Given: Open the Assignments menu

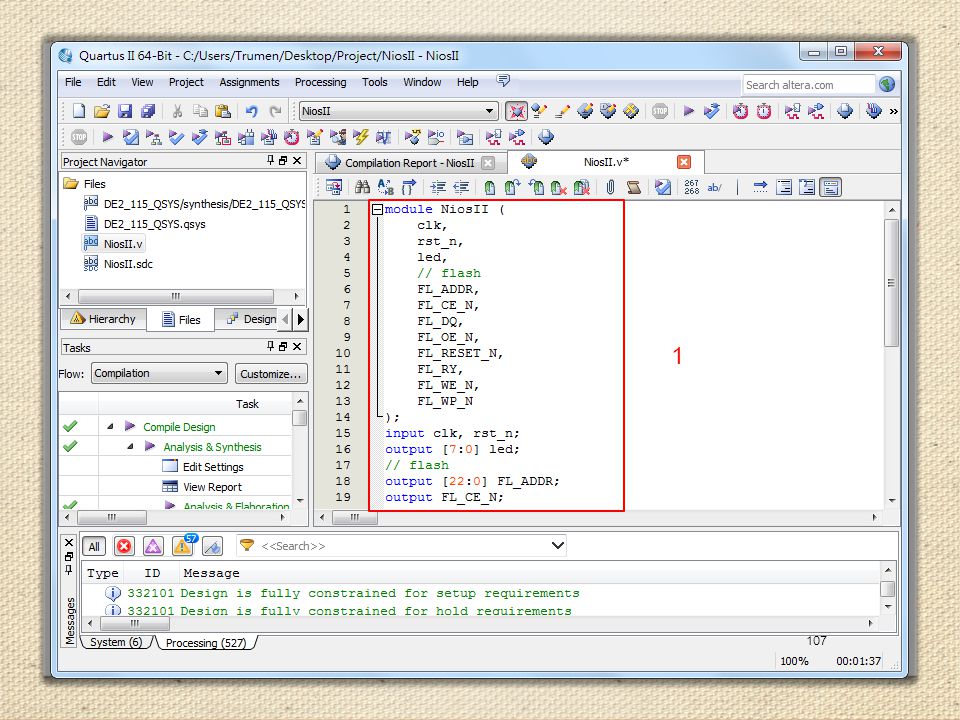Looking at the screenshot, I should pyautogui.click(x=249, y=82).
